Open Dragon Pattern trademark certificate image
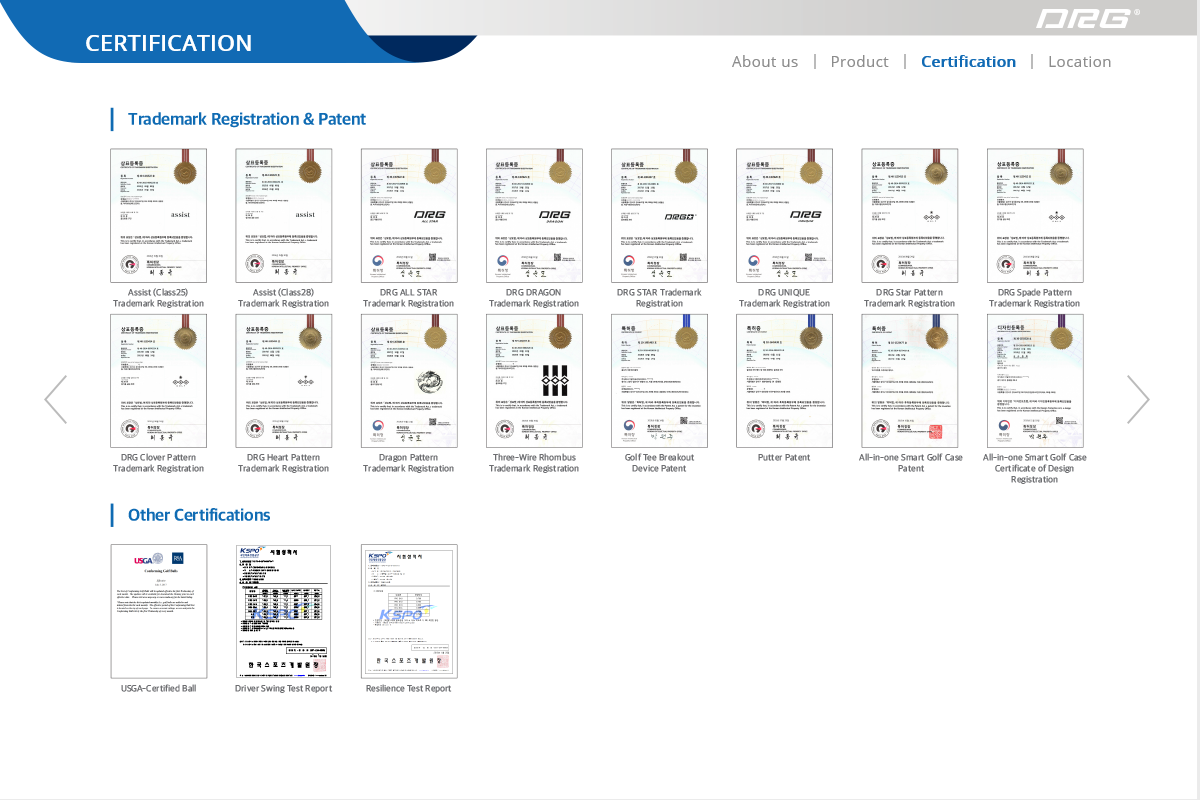The image size is (1200, 800). pyautogui.click(x=409, y=381)
